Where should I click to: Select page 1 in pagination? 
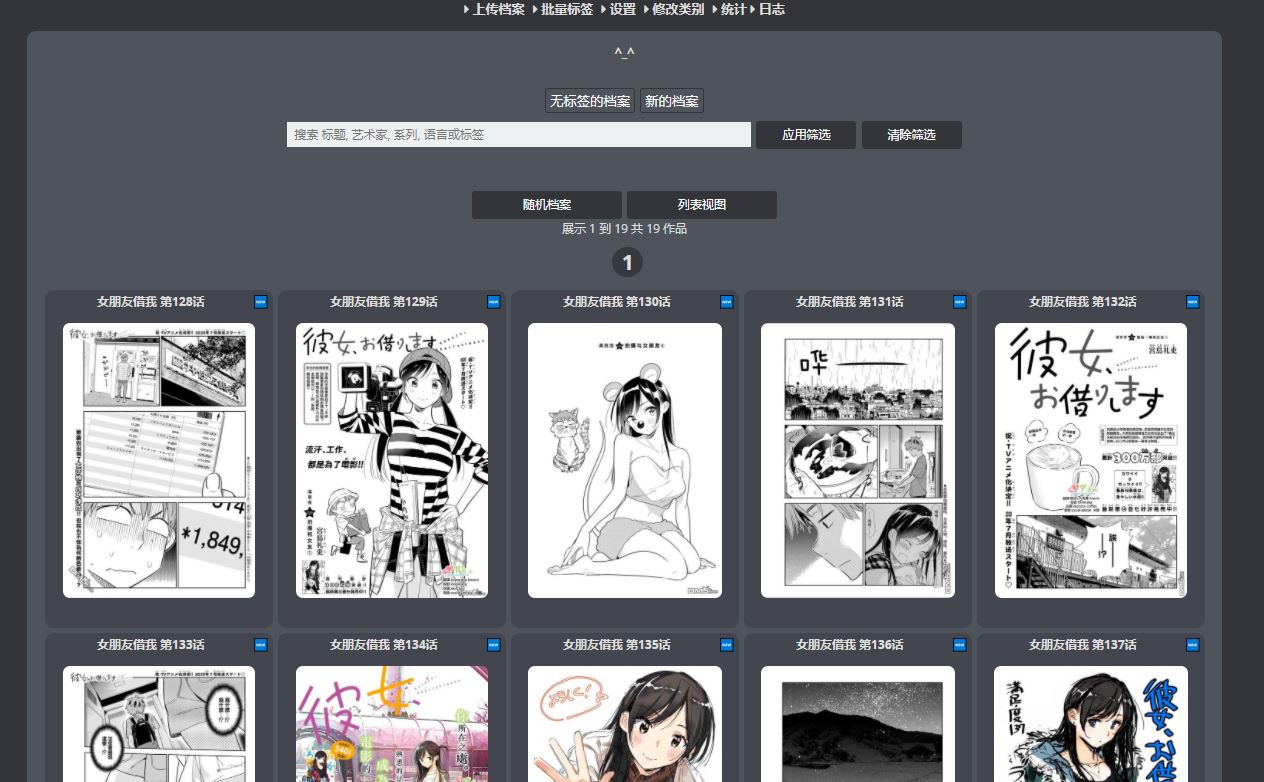[627, 263]
